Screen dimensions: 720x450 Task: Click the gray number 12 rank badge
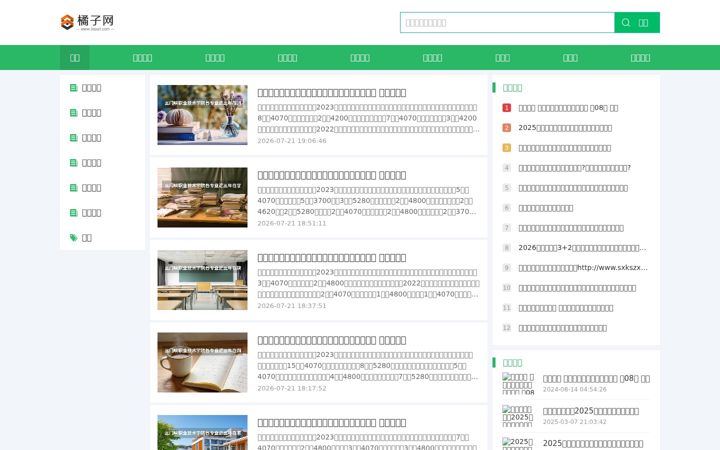click(x=506, y=328)
